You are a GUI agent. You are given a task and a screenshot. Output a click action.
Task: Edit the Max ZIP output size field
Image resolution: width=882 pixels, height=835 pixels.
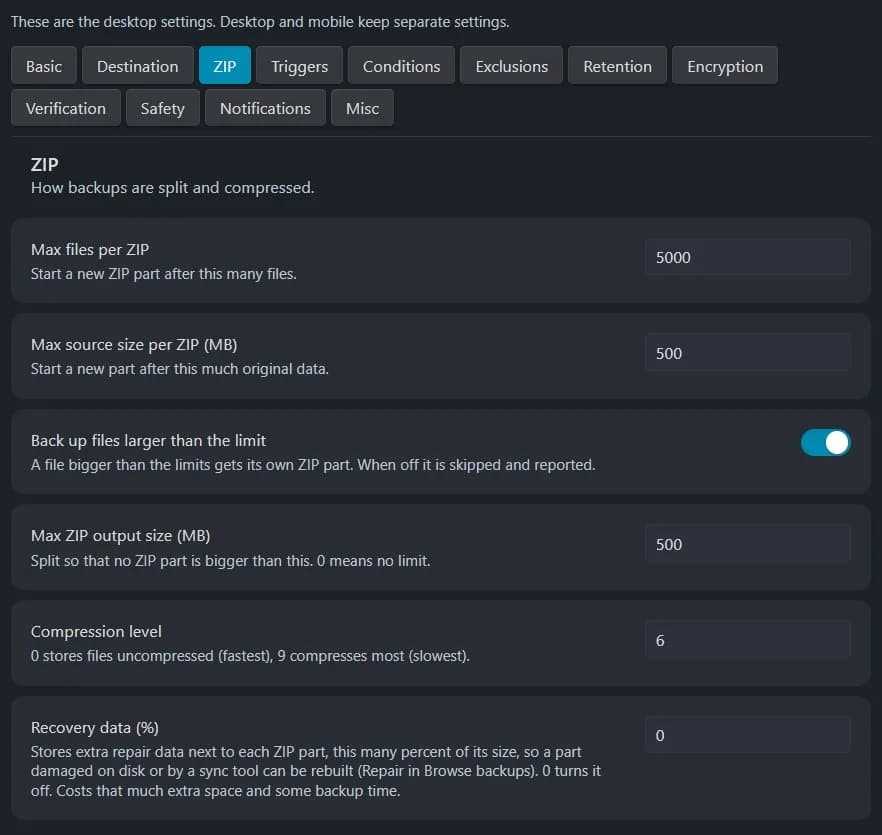[748, 544]
